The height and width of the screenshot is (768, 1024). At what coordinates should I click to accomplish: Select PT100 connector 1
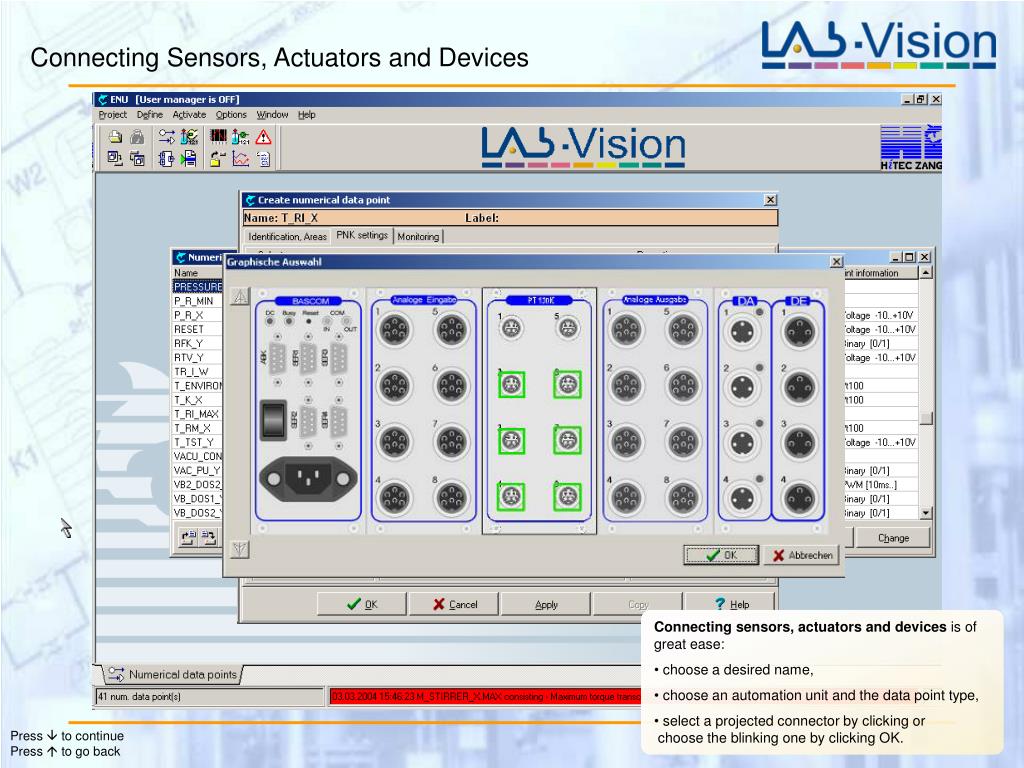point(512,328)
